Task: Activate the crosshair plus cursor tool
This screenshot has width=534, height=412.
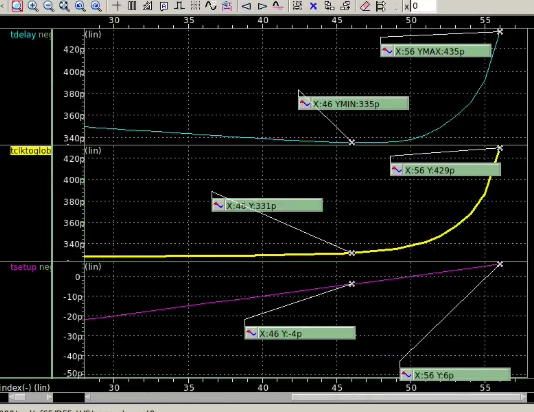Action: coord(116,6)
